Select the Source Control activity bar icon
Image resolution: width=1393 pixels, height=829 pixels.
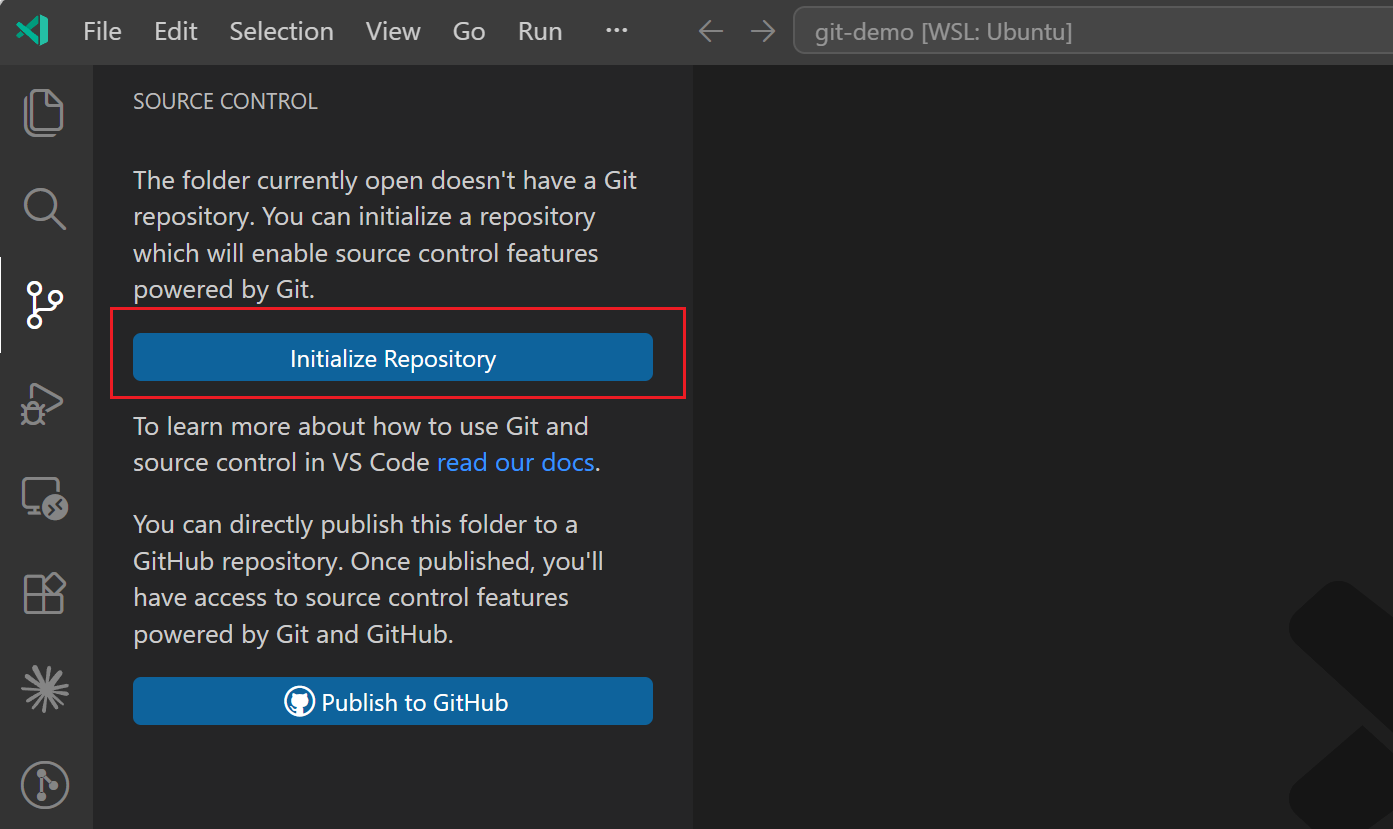click(44, 305)
